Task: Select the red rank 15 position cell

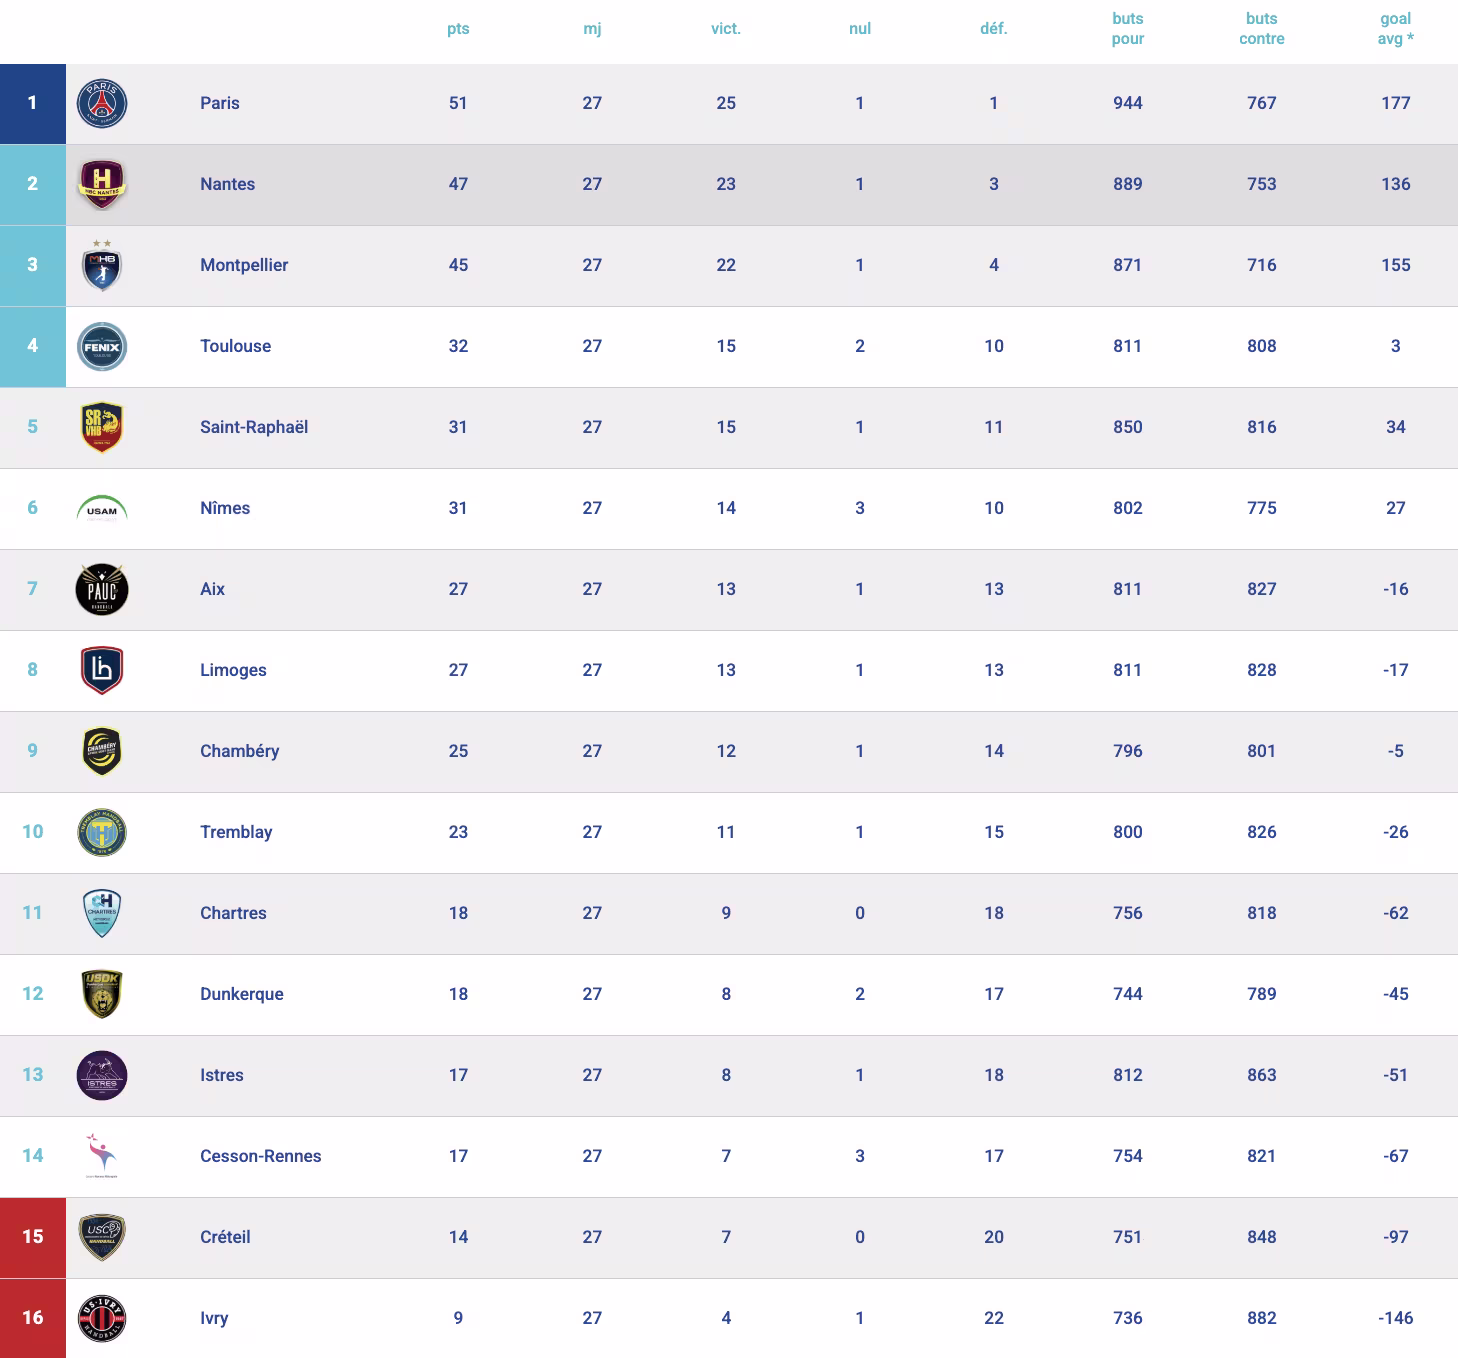Action: [x=33, y=1237]
